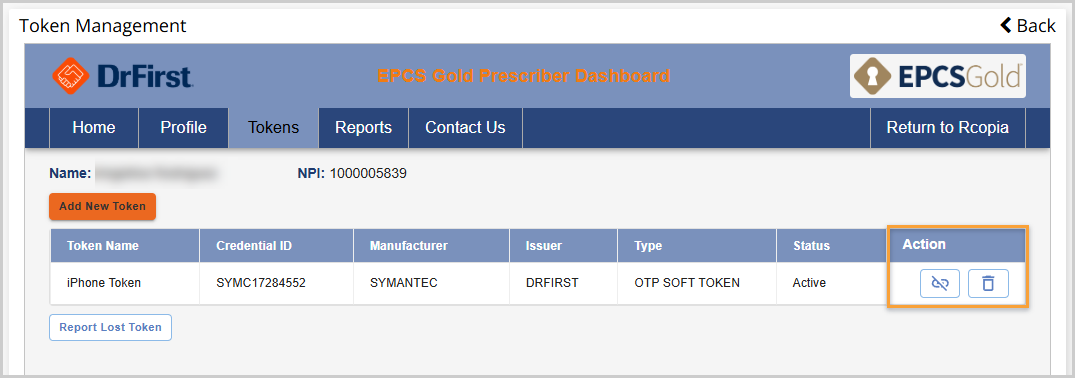Open the Reports tab
Viewport: 1075px width, 378px height.
(363, 128)
